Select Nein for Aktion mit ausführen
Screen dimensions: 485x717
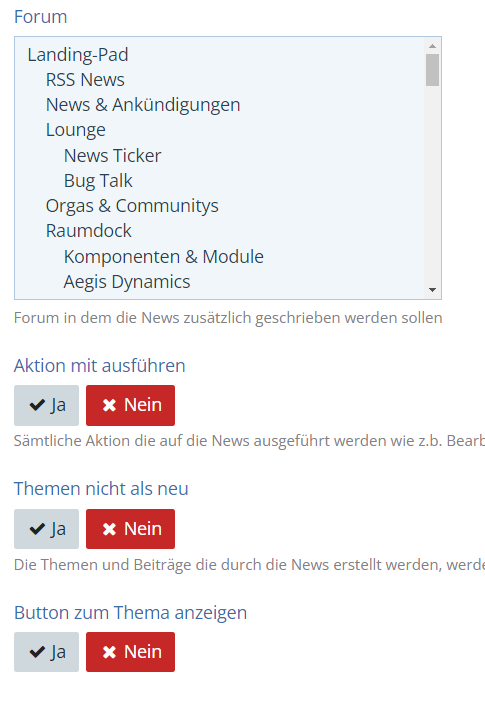coord(130,405)
